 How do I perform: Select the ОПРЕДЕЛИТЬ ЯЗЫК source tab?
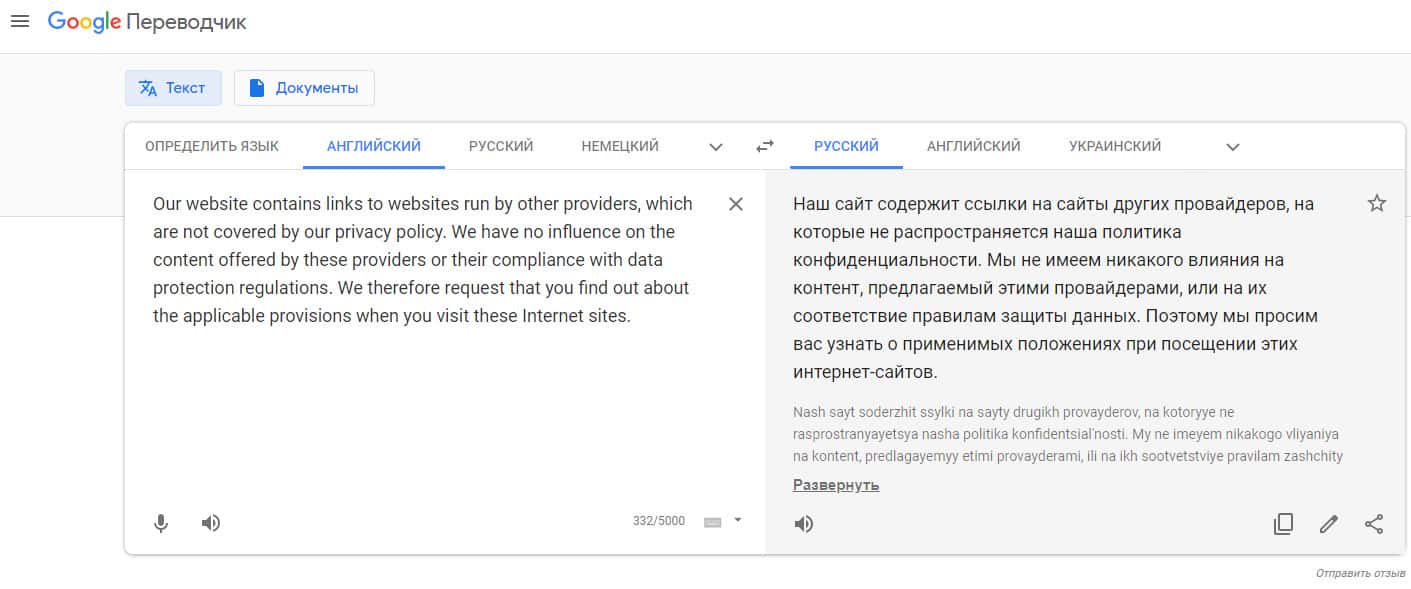coord(212,146)
